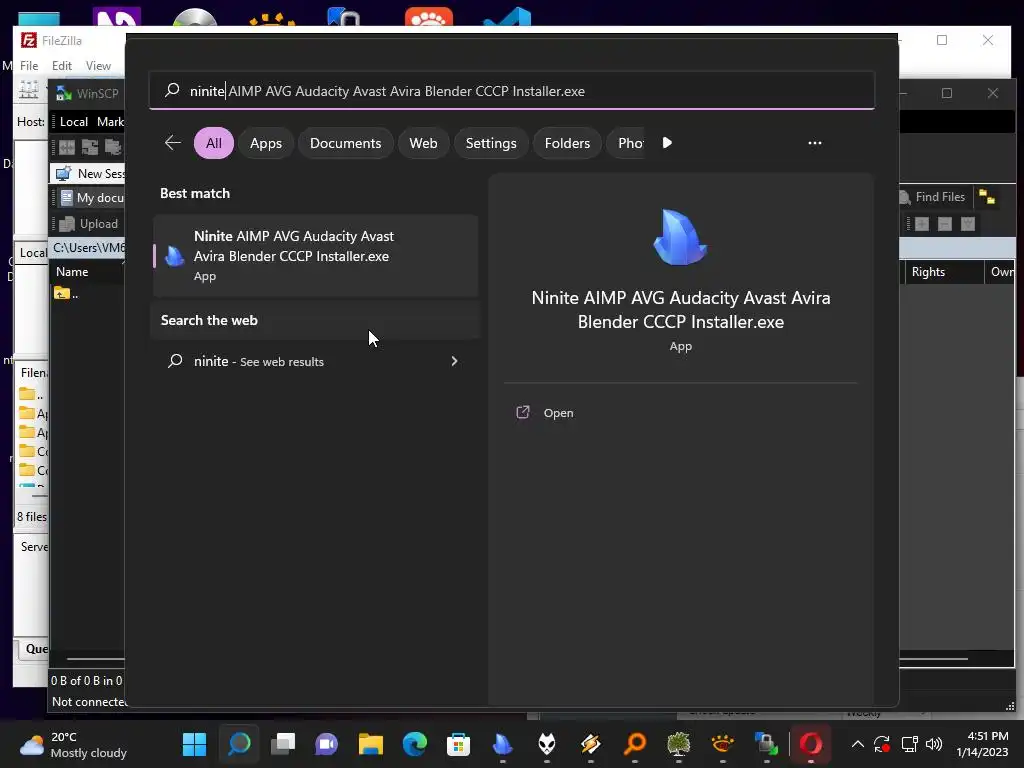1024x768 pixels.
Task: Click foobar2000 alien-head icon on taskbar
Action: pyautogui.click(x=547, y=744)
